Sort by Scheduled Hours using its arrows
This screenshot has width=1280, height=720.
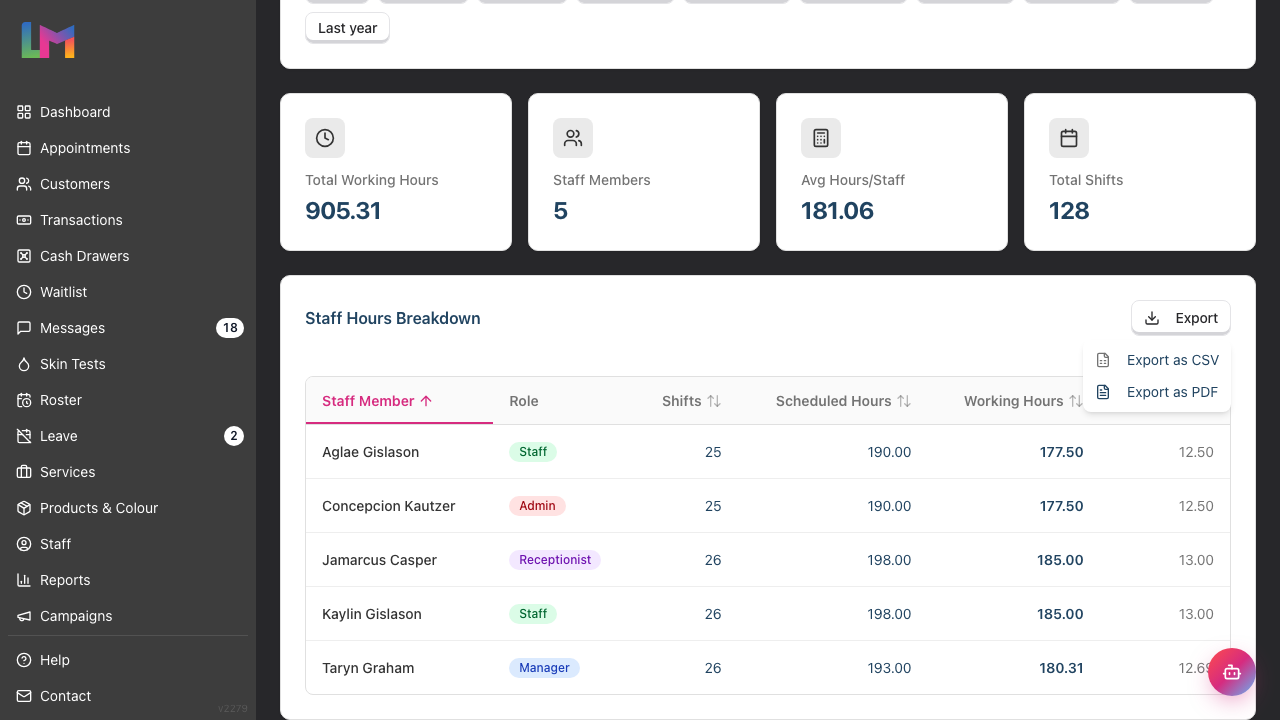pyautogui.click(x=904, y=401)
